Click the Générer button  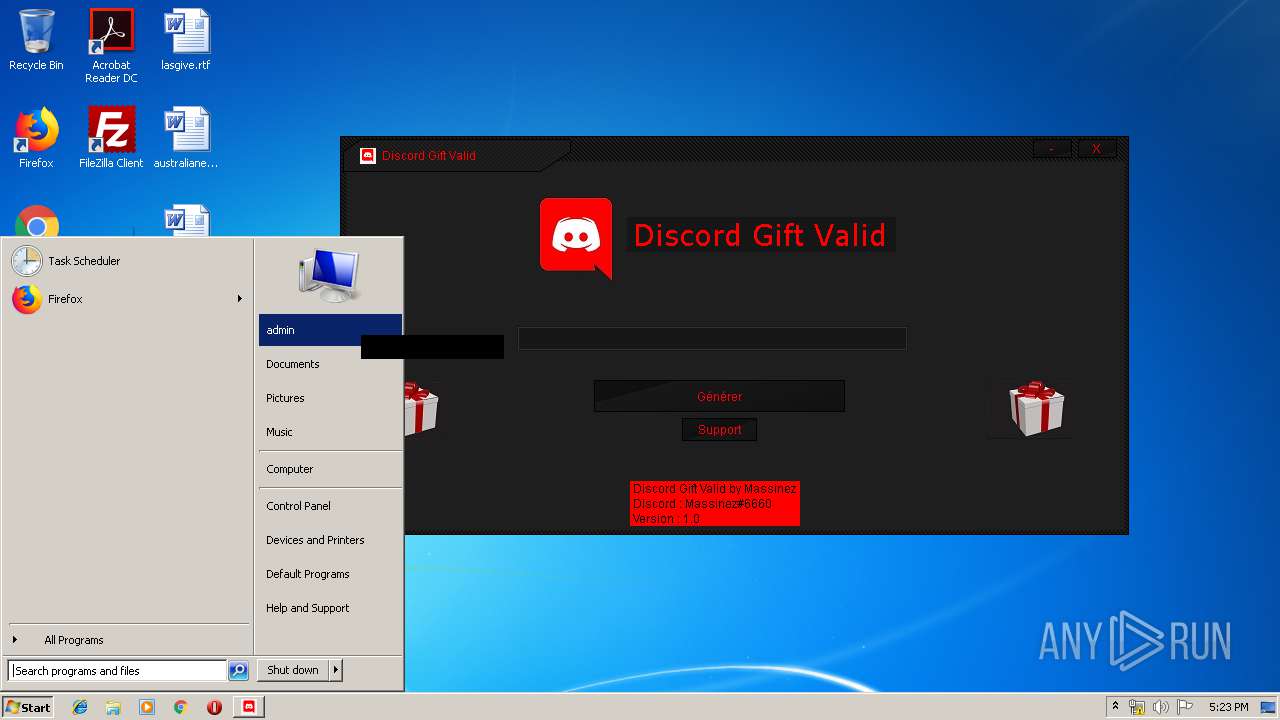(x=719, y=396)
